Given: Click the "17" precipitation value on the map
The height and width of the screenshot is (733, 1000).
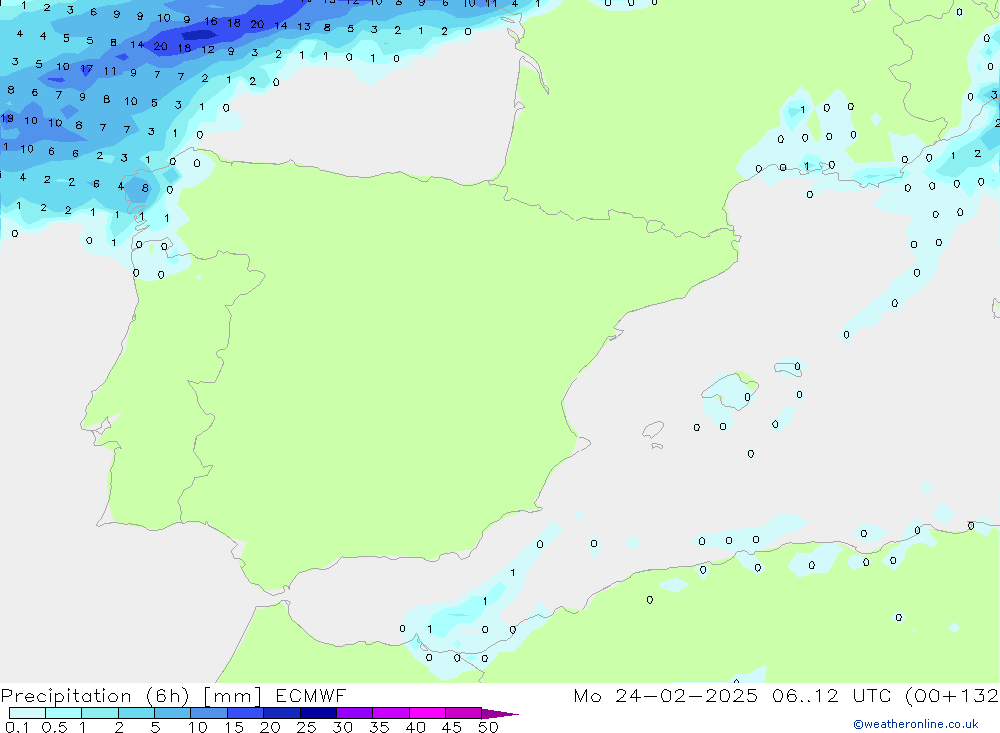Looking at the screenshot, I should coord(86,68).
